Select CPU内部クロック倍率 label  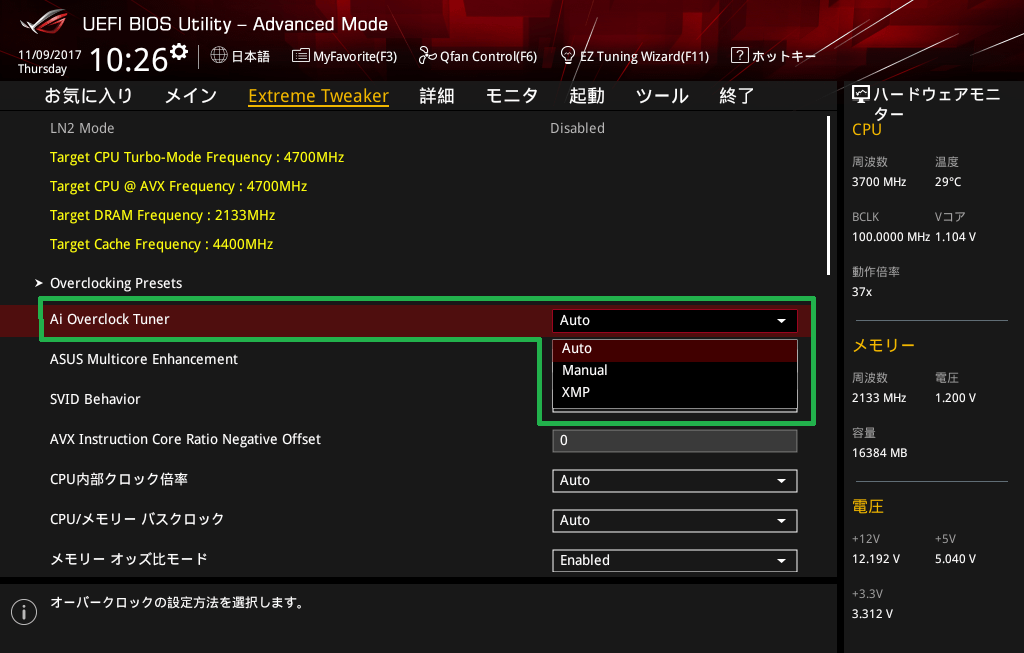click(119, 479)
